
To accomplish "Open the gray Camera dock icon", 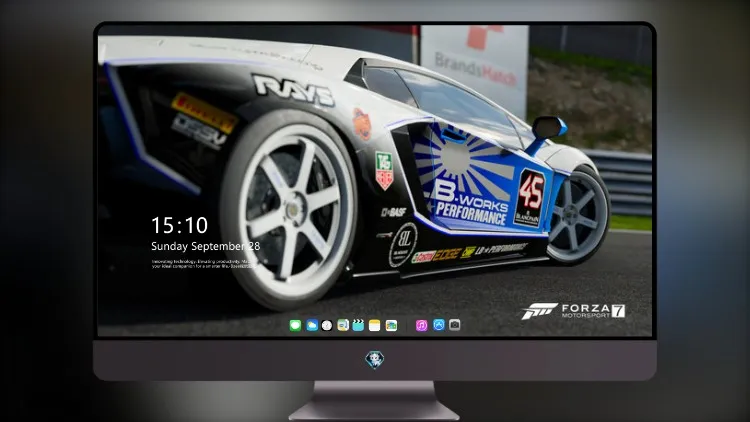I will point(454,325).
